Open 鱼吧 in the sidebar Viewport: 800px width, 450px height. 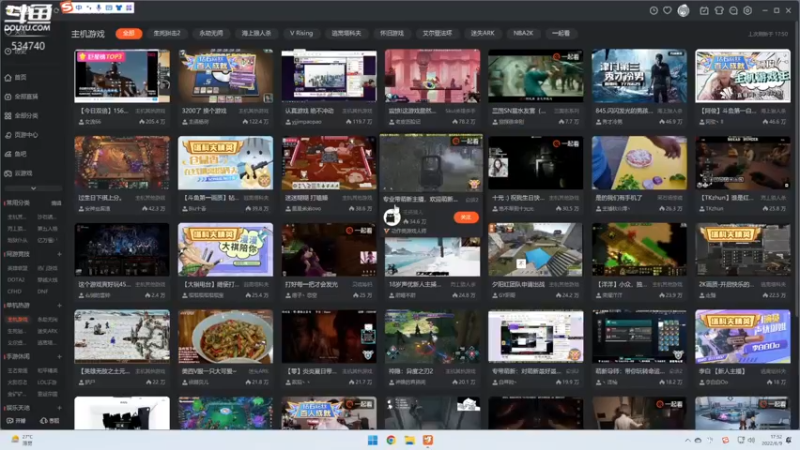[15, 154]
